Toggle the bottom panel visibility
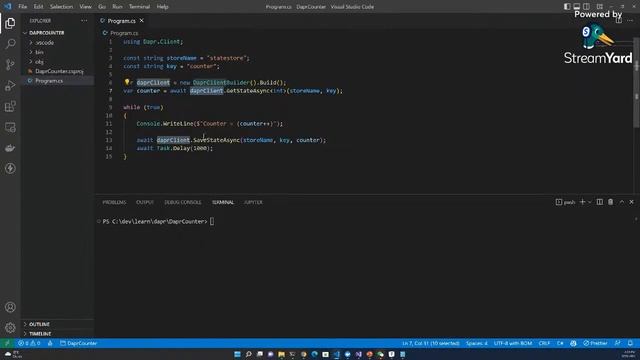Viewport: 640px width, 360px height. (577, 7)
